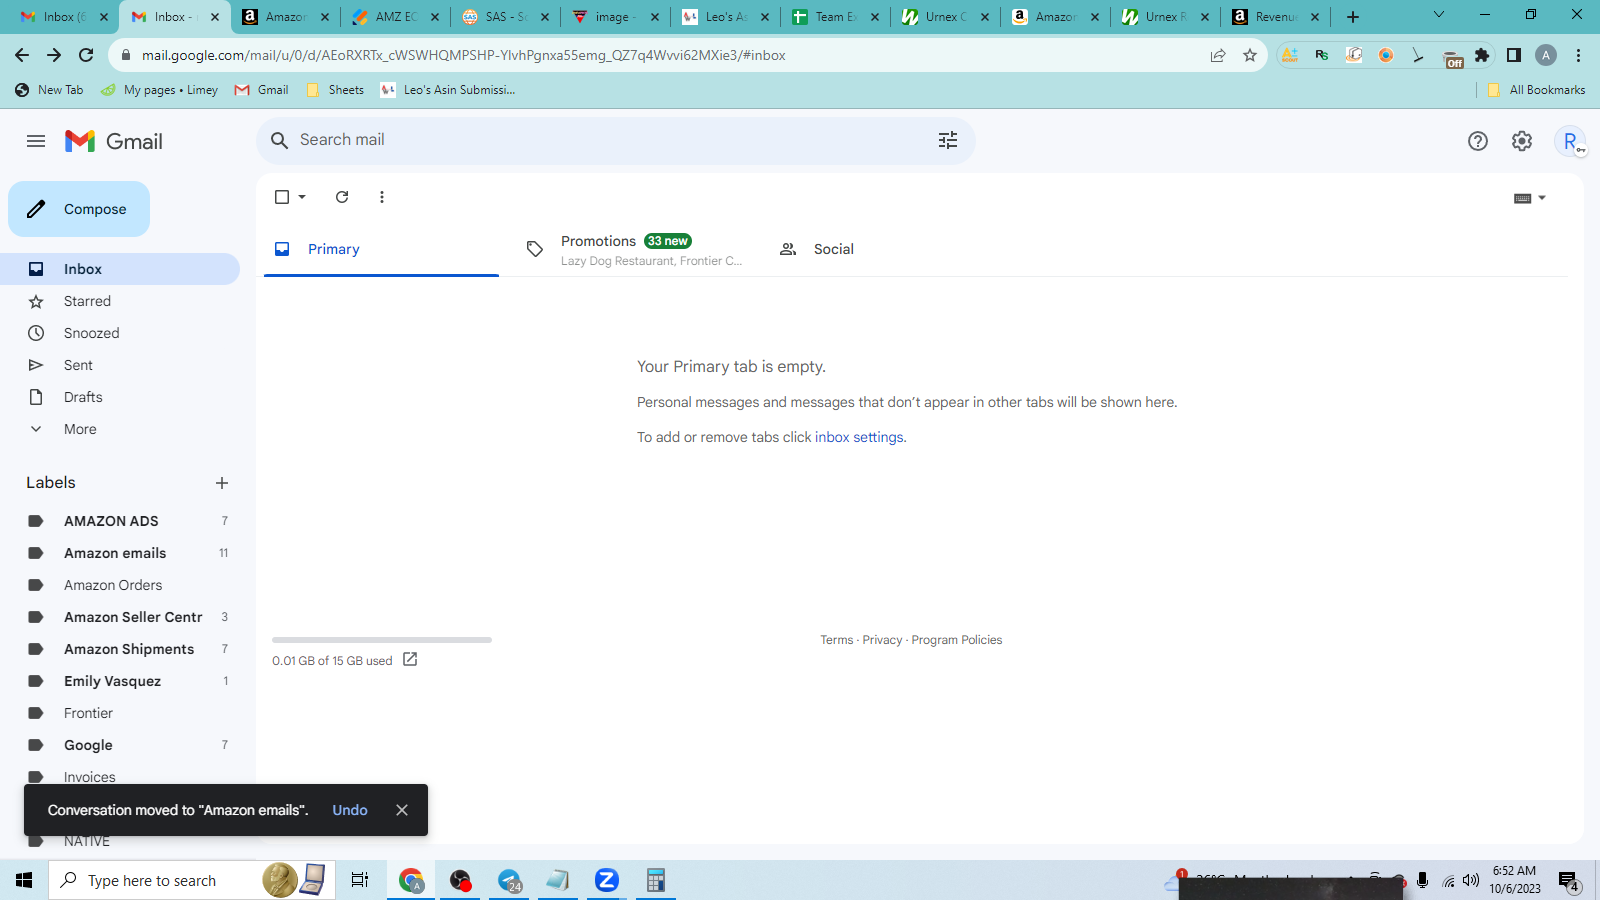Switch to the Primary tab
This screenshot has height=900, width=1600.
381,249
